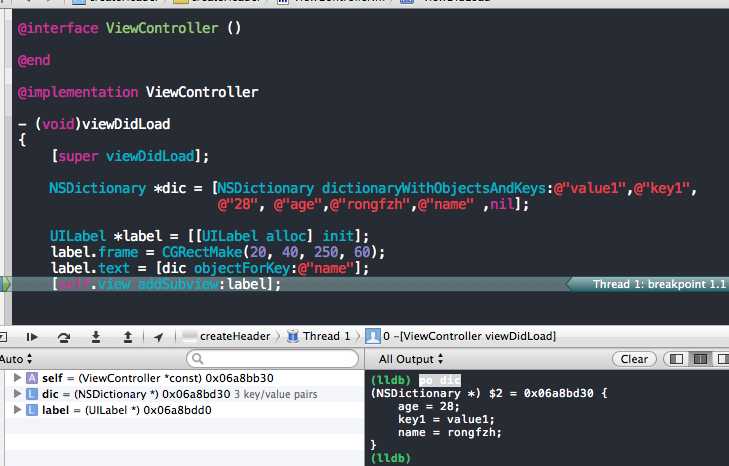Click the local variable icon beside label
The width and height of the screenshot is (729, 466).
tap(32, 410)
